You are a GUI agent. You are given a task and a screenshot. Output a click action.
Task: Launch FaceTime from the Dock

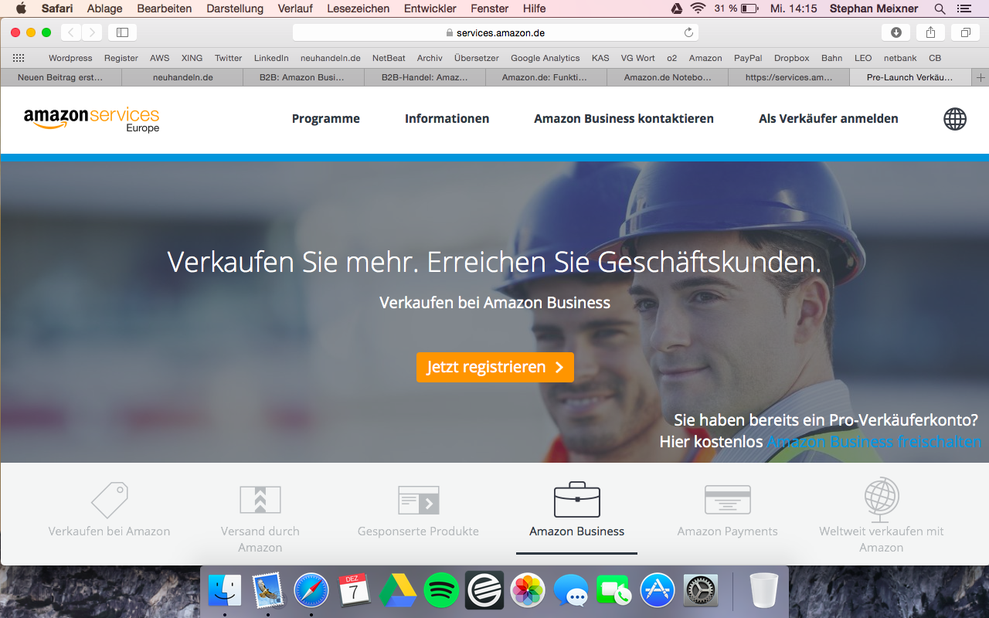614,590
